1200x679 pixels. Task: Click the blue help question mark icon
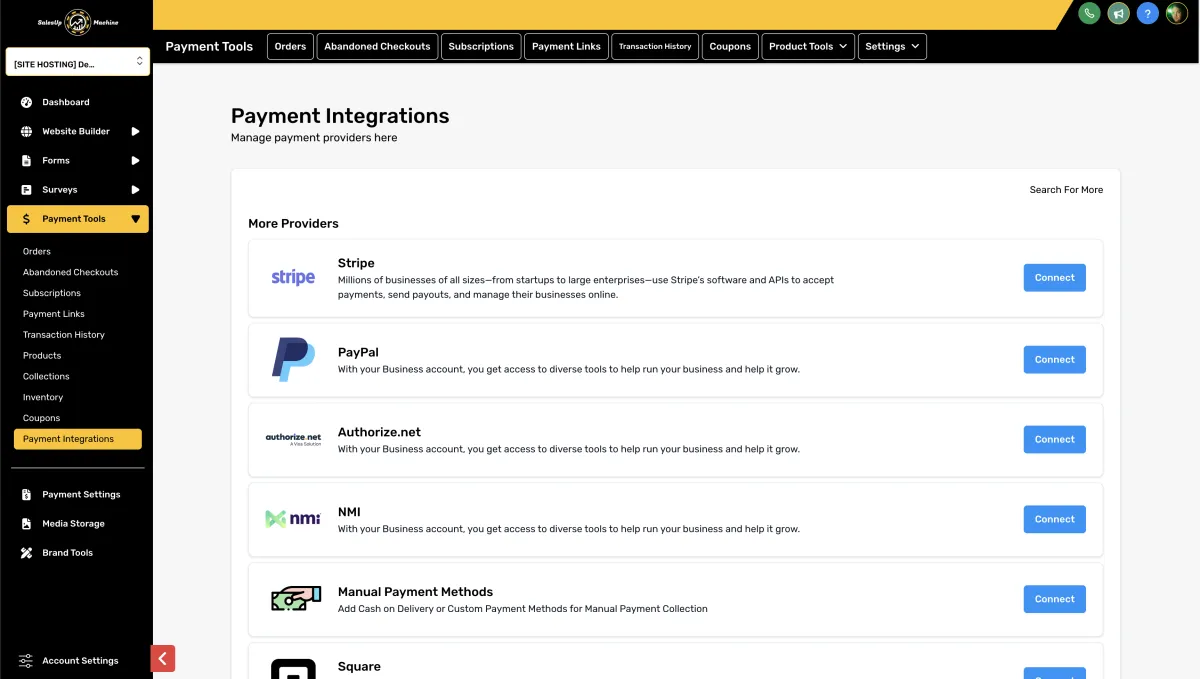tap(1148, 13)
